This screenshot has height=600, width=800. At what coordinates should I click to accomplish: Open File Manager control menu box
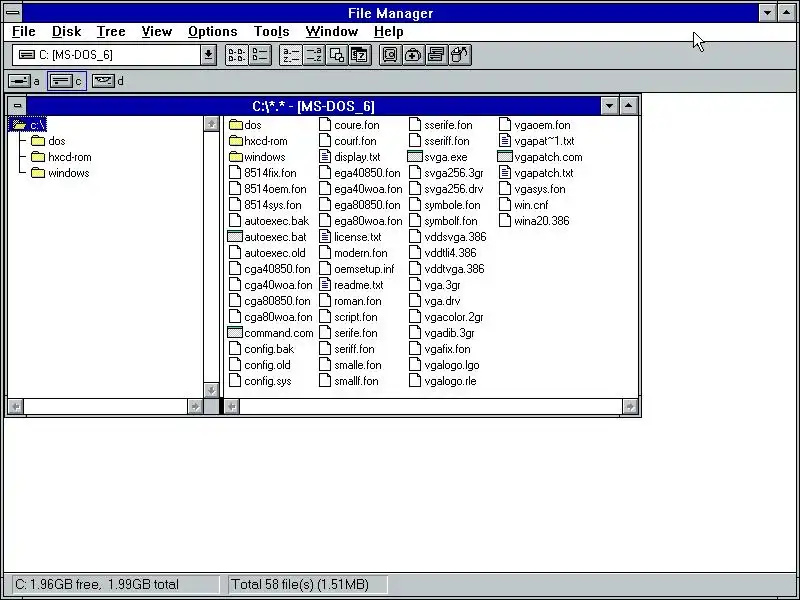pyautogui.click(x=13, y=13)
